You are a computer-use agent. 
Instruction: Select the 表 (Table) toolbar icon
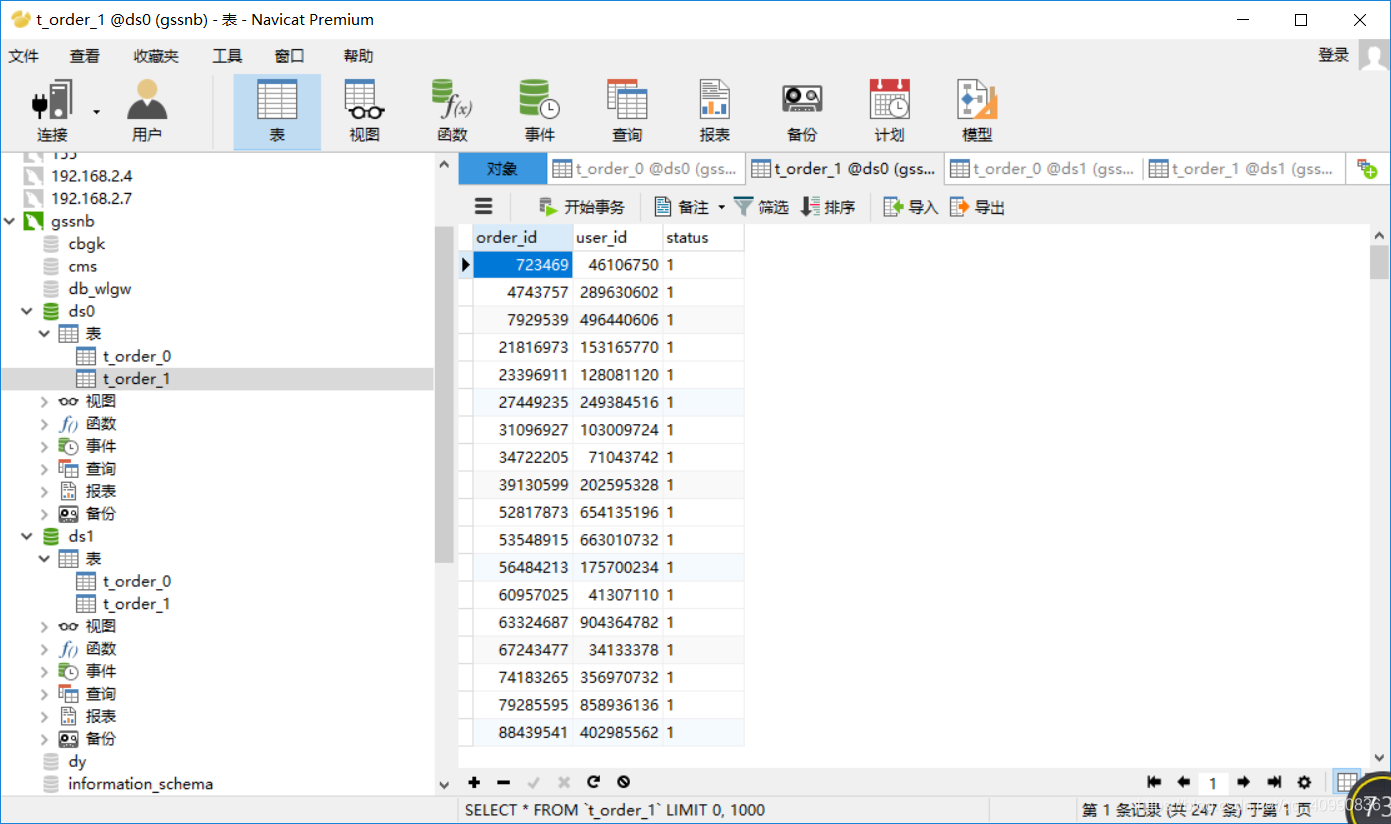pyautogui.click(x=277, y=110)
